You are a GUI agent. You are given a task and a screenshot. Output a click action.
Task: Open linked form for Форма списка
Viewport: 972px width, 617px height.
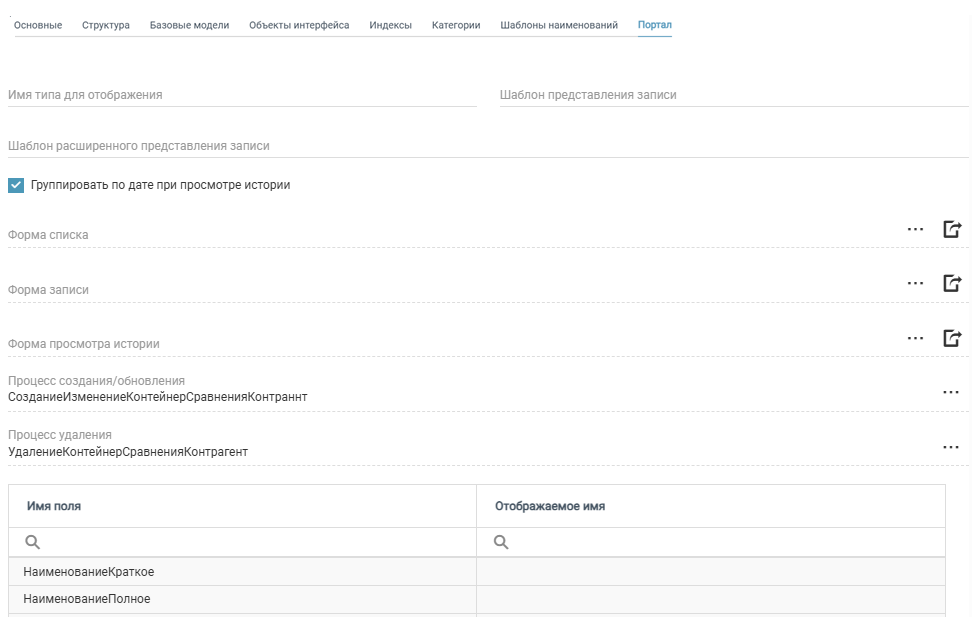tap(952, 230)
